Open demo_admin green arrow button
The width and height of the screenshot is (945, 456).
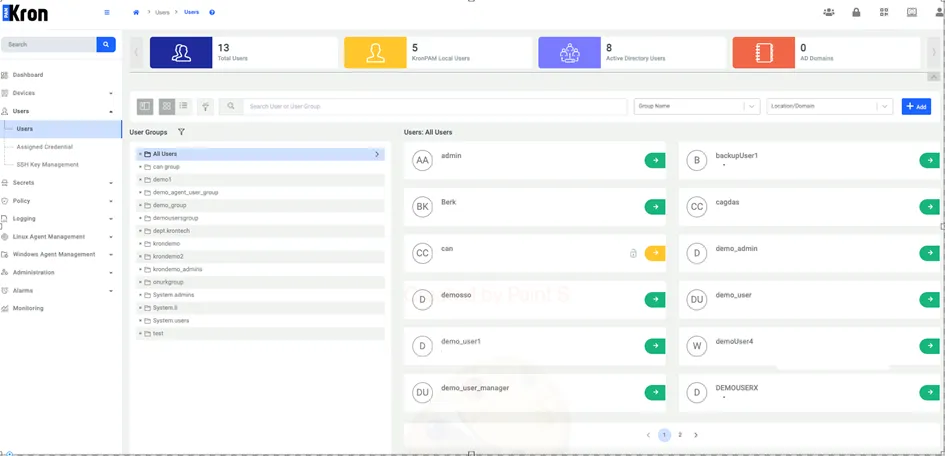click(x=930, y=254)
